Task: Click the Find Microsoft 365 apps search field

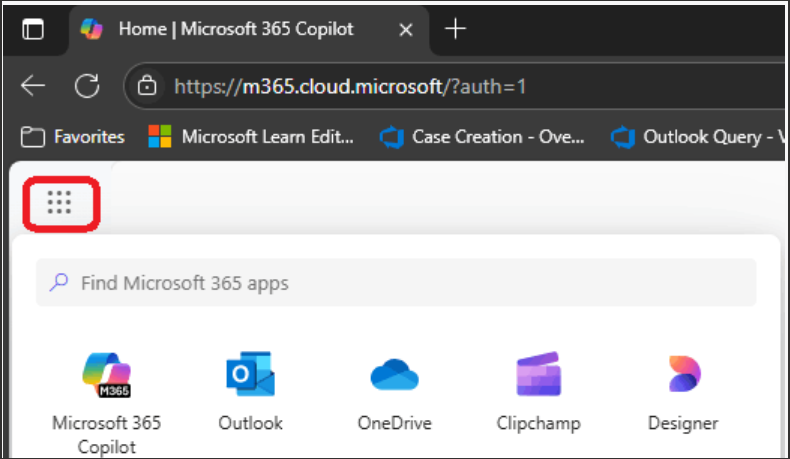Action: (x=396, y=283)
